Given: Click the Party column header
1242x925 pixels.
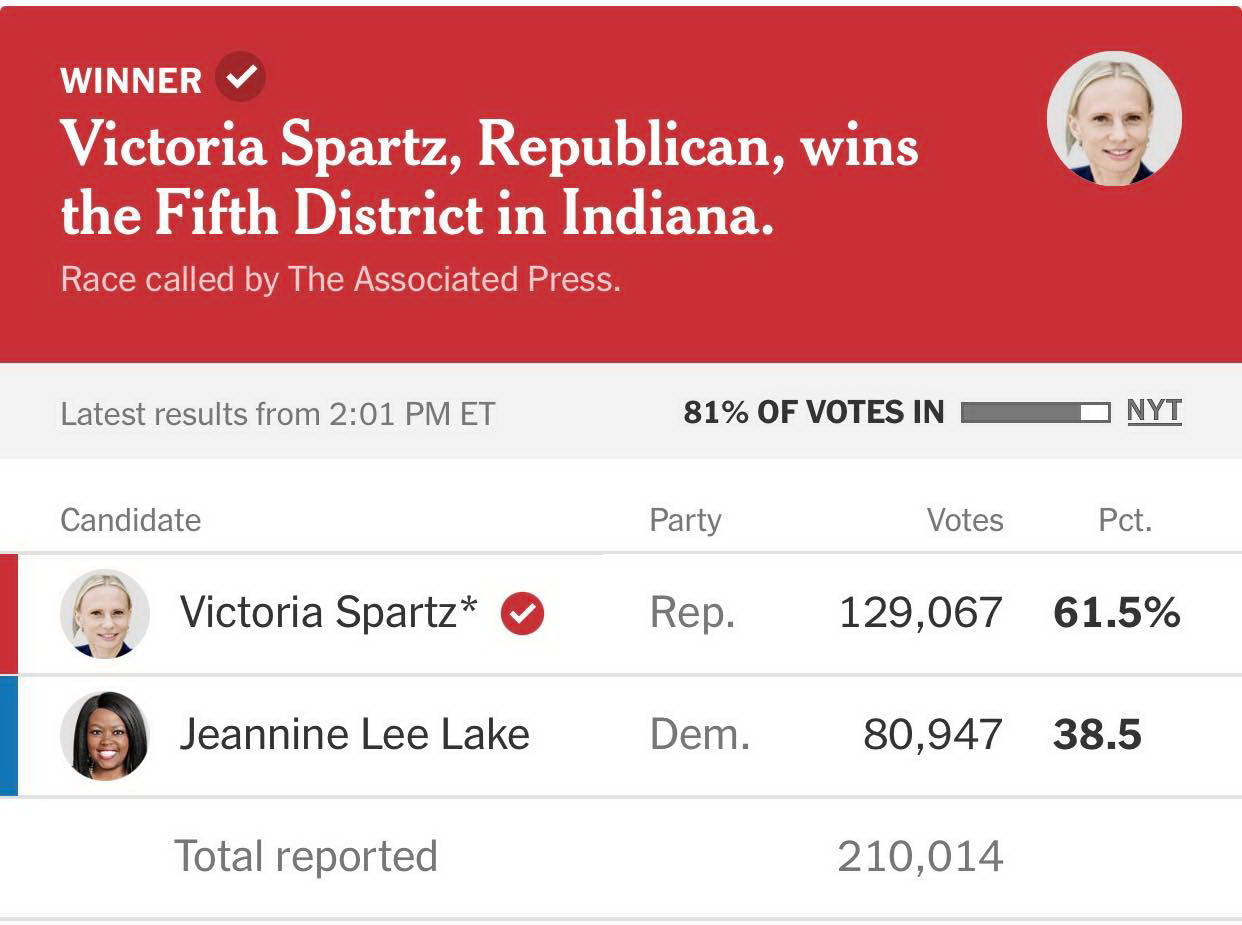Looking at the screenshot, I should (685, 520).
